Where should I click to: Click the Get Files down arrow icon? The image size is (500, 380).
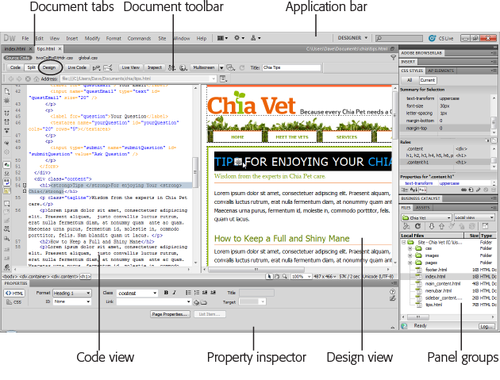431,226
